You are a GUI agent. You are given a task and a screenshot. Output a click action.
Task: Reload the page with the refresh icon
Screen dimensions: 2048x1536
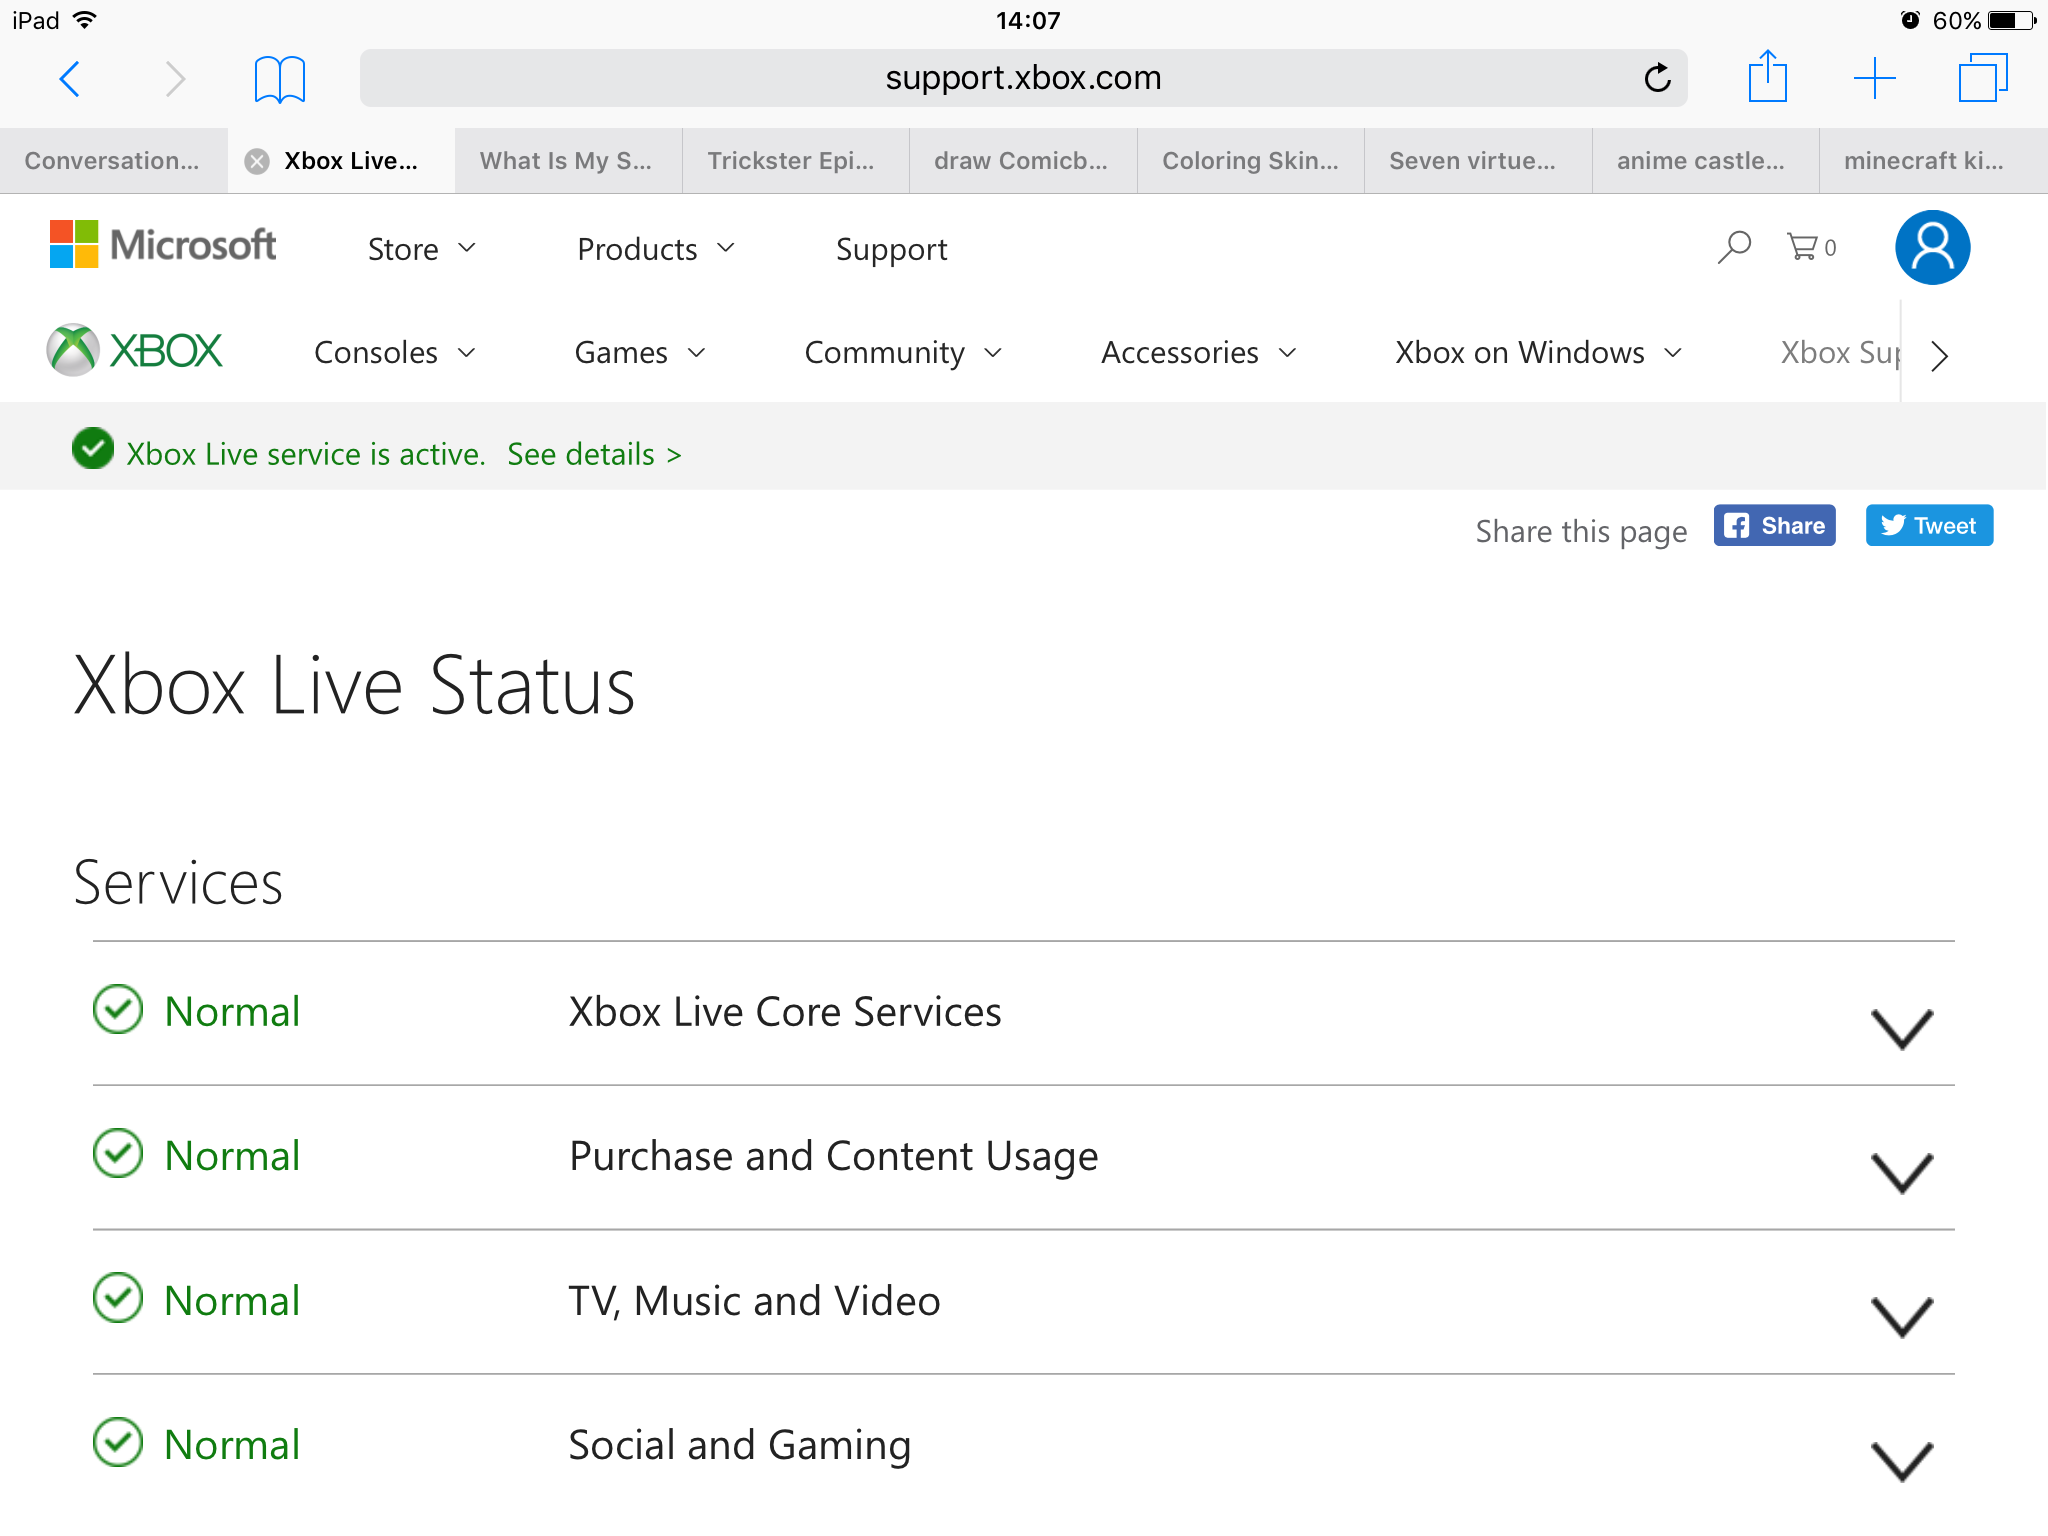1657,77
